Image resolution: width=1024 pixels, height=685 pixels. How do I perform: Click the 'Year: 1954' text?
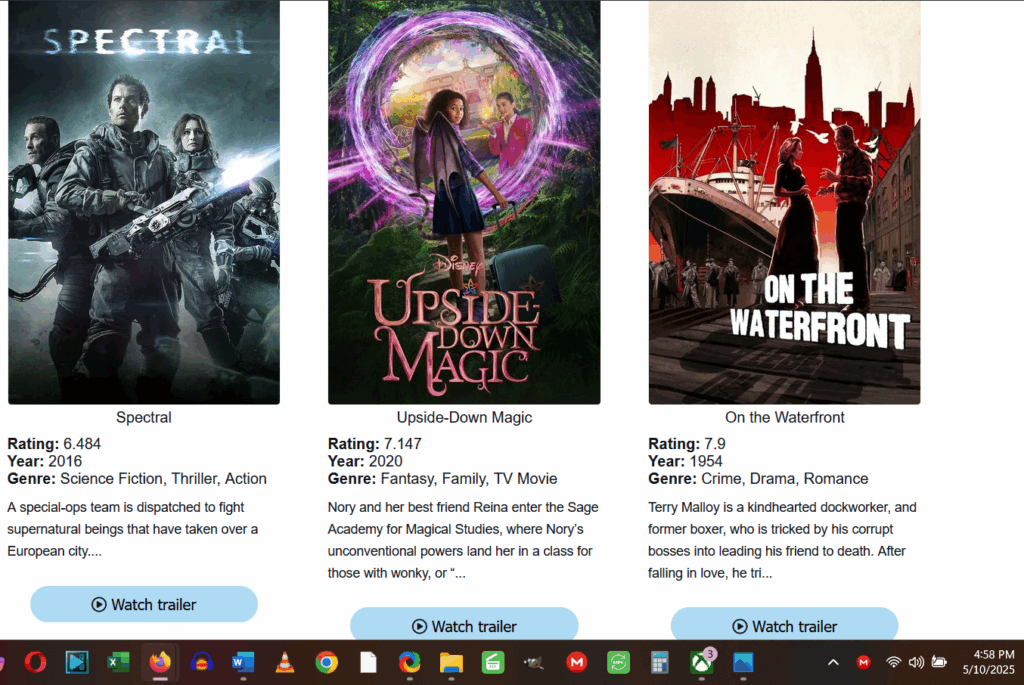pos(685,461)
